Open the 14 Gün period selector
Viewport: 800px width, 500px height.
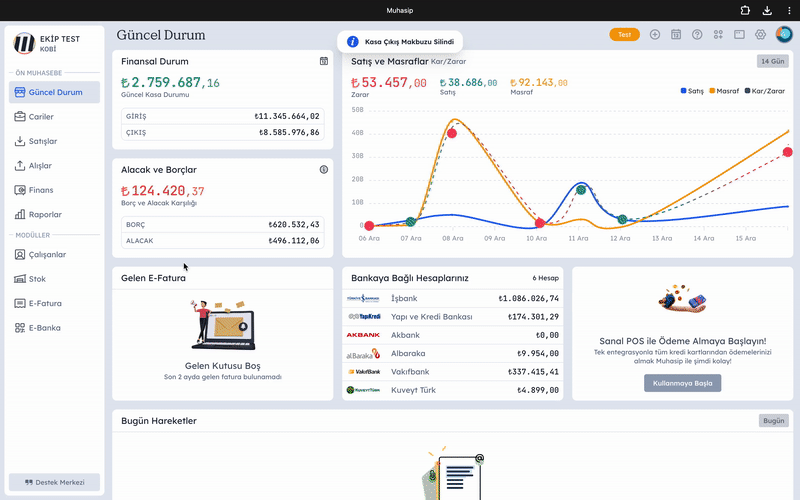(x=774, y=61)
